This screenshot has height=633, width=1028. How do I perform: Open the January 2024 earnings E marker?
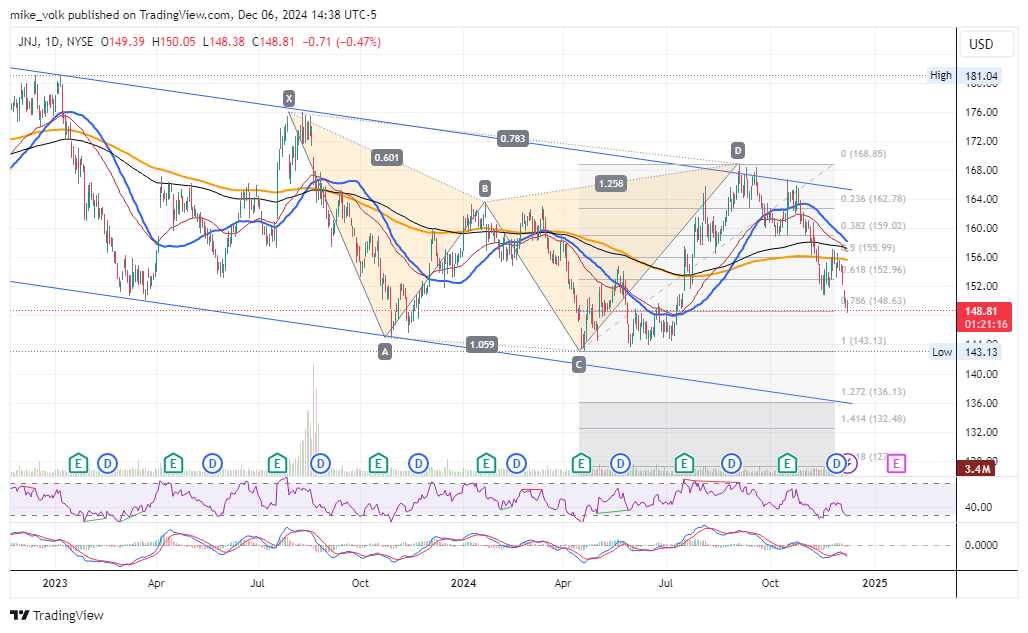tap(486, 464)
